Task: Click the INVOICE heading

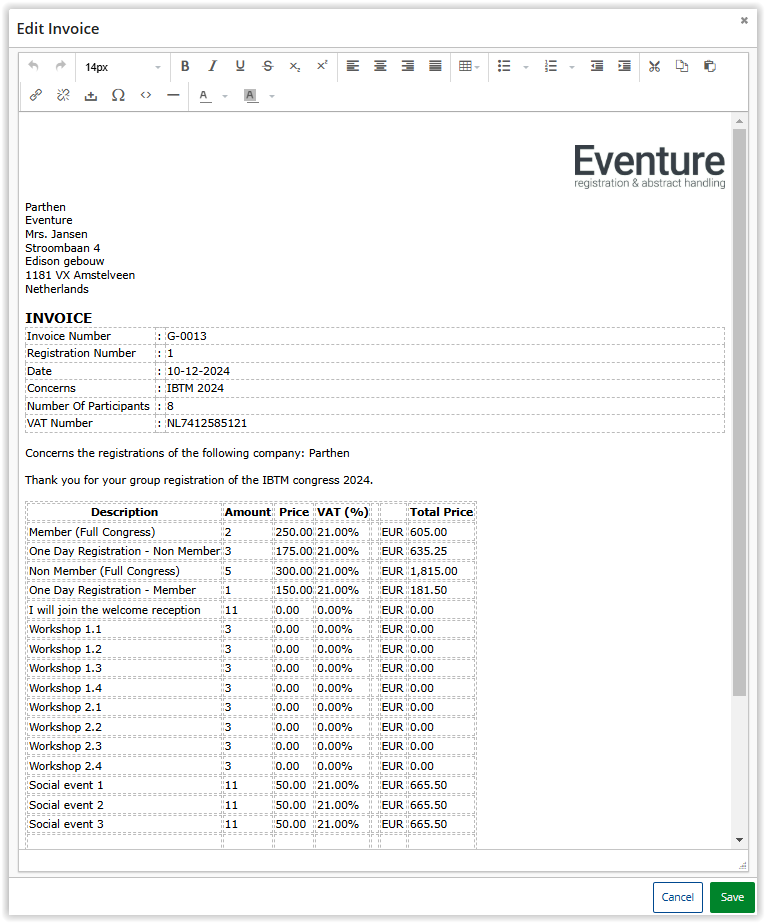Action: click(59, 318)
